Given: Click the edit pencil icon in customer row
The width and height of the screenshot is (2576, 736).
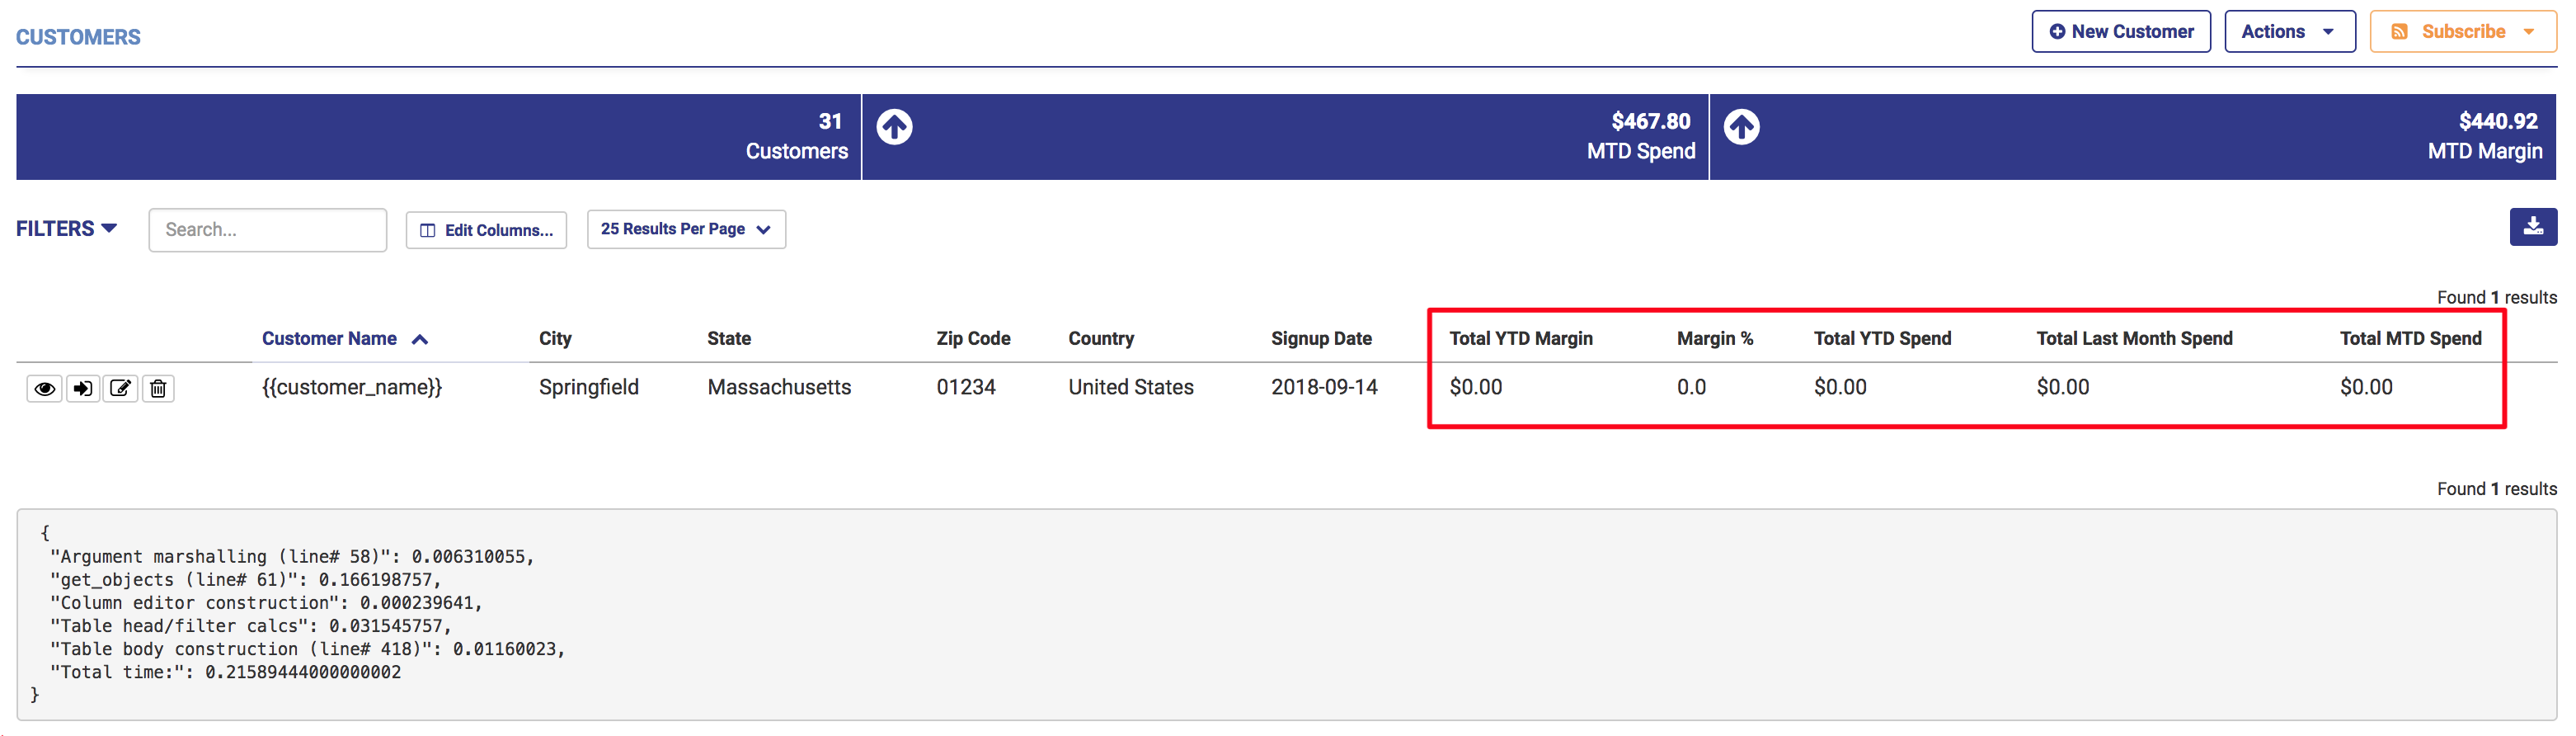Looking at the screenshot, I should pos(121,388).
